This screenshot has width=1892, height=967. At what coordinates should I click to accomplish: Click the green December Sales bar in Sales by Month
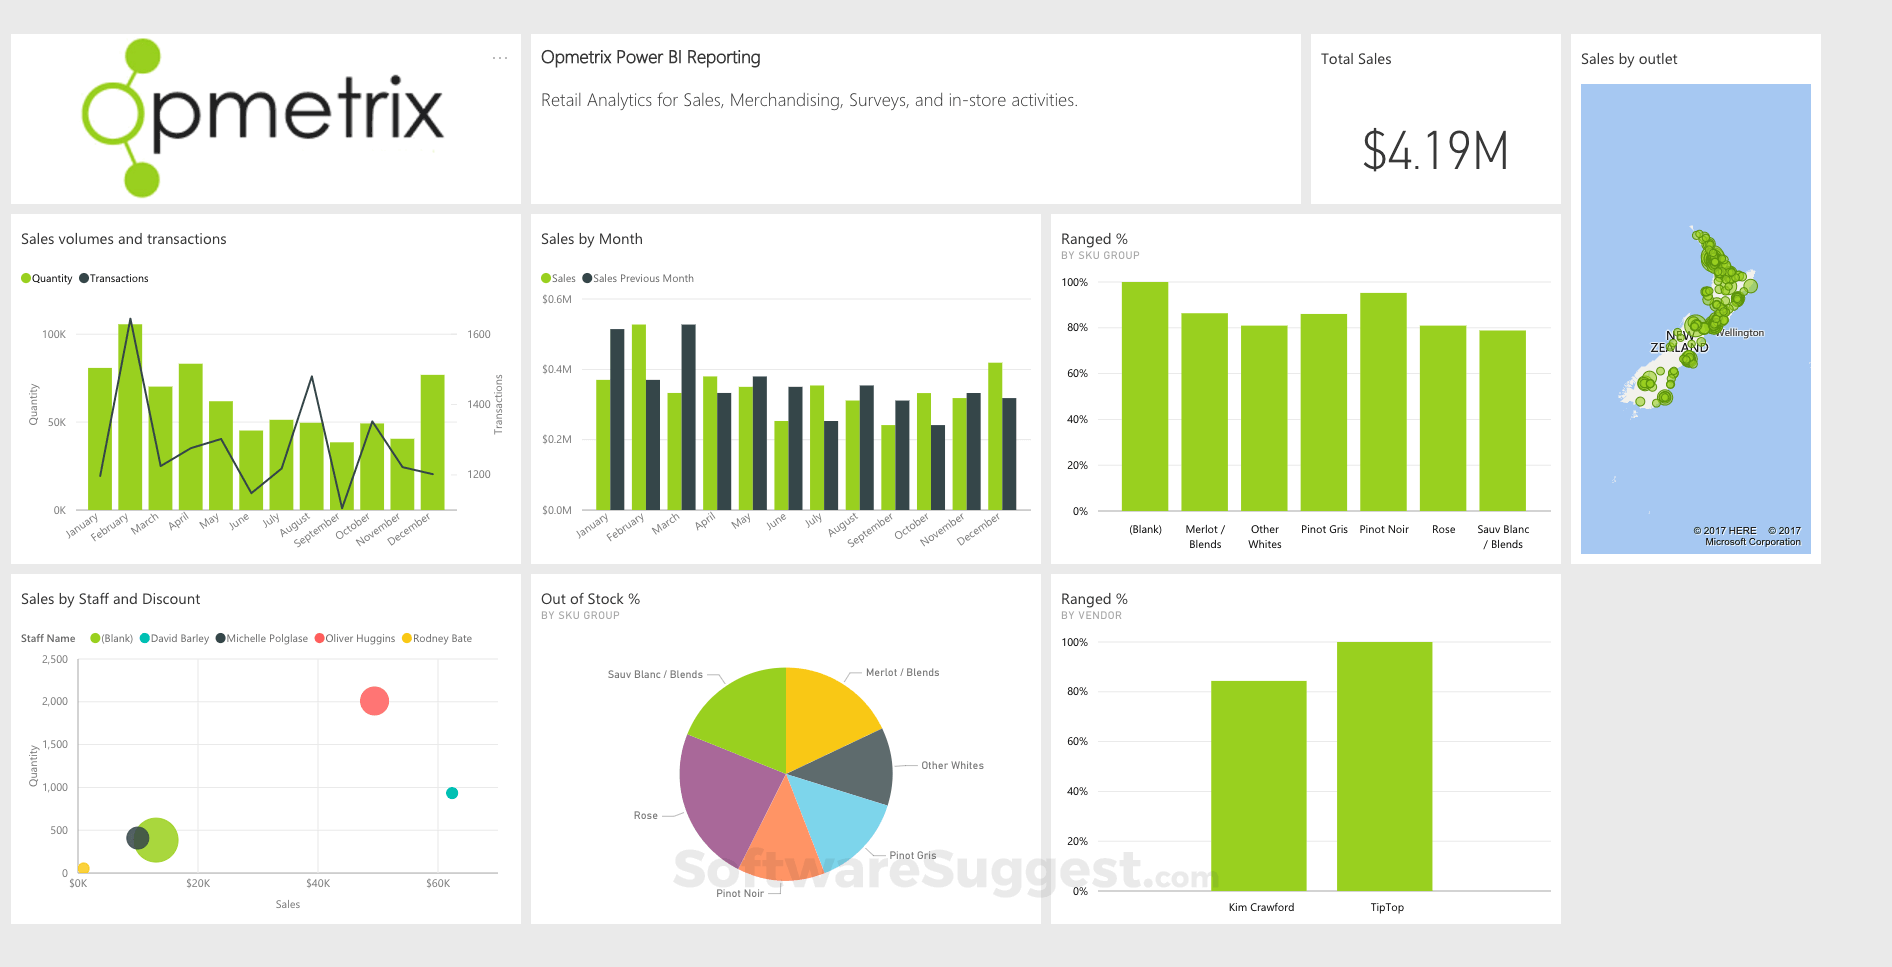pyautogui.click(x=995, y=436)
